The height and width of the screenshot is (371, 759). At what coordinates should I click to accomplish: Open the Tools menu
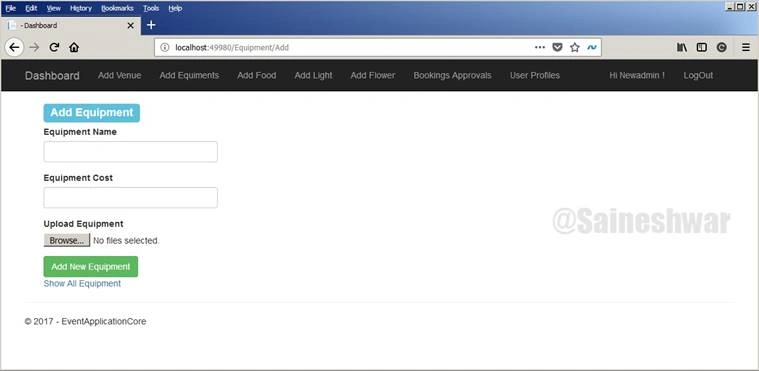(x=151, y=8)
